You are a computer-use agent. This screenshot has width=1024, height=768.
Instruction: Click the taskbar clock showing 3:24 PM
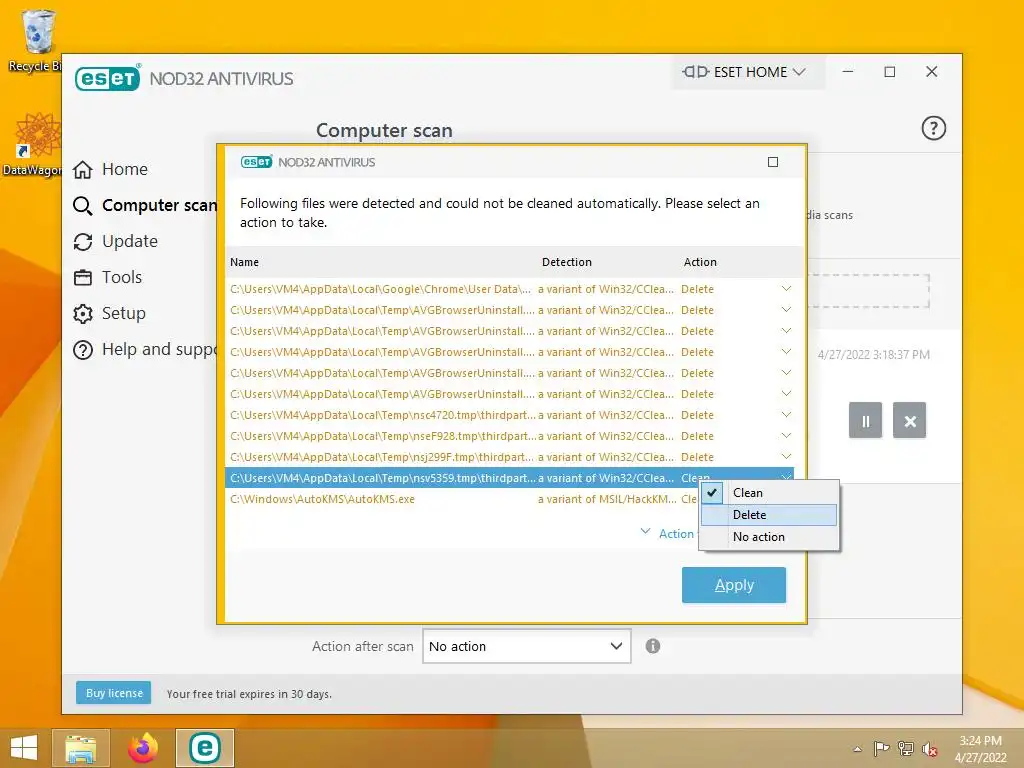pos(980,749)
